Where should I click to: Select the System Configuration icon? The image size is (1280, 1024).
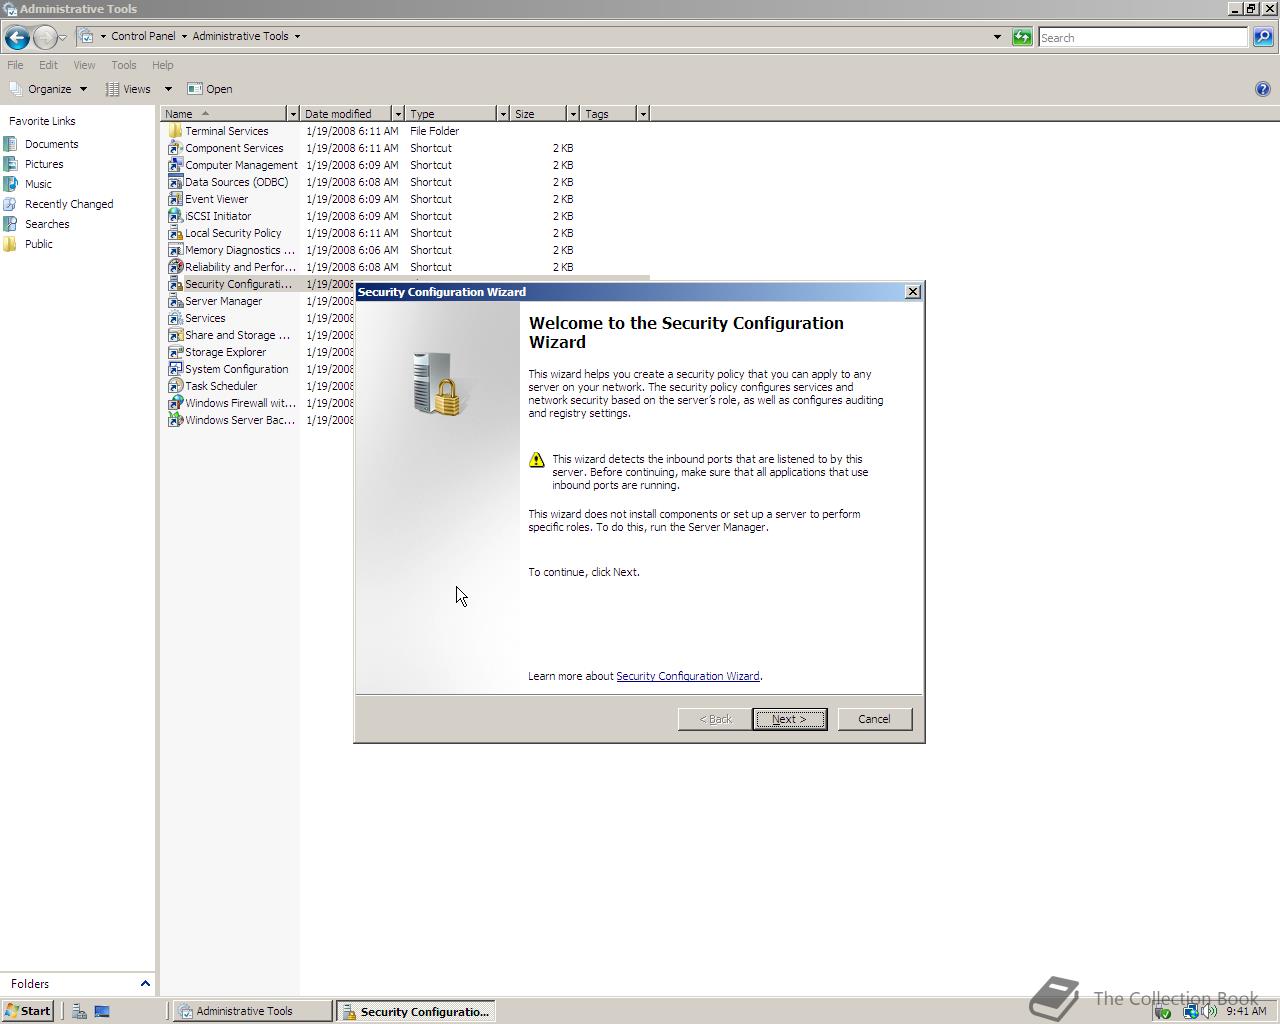(x=175, y=369)
